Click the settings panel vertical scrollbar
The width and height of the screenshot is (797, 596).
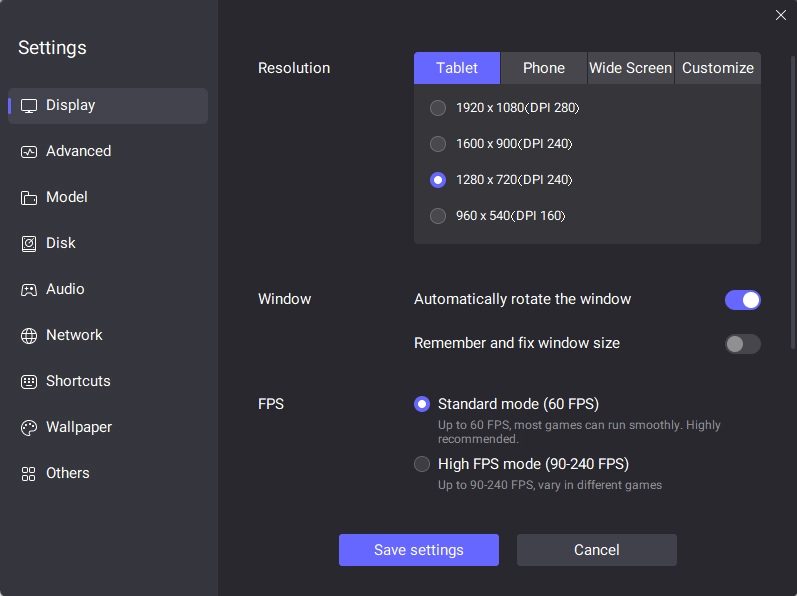(792, 203)
